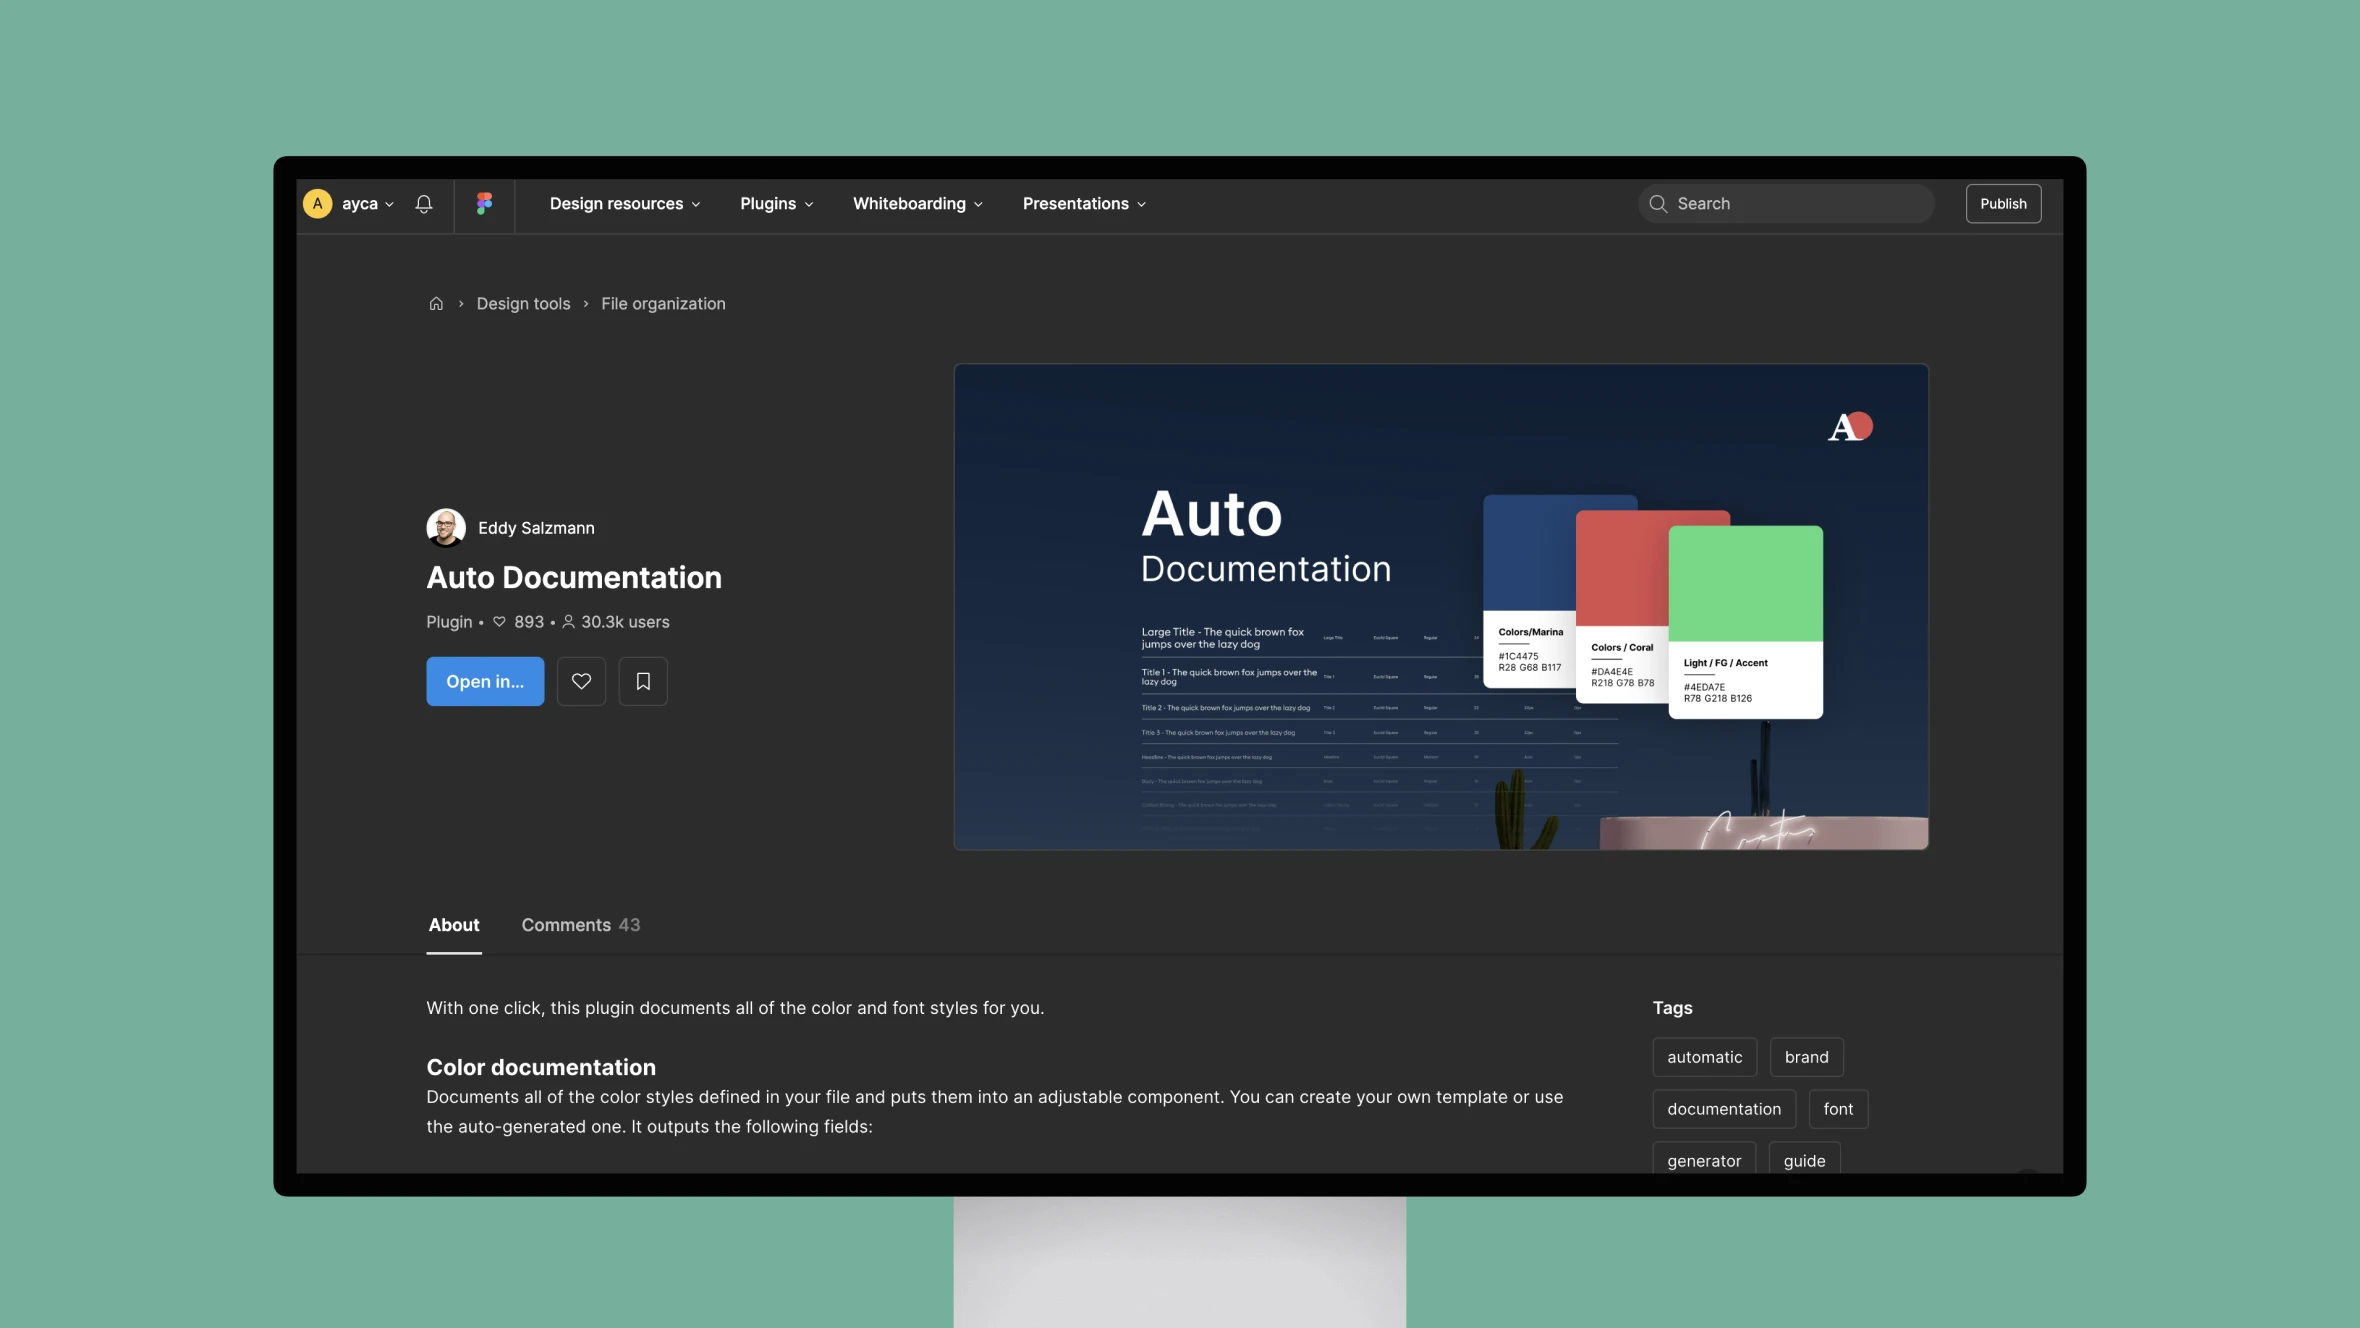
Task: Click the notification bell icon
Action: click(425, 204)
